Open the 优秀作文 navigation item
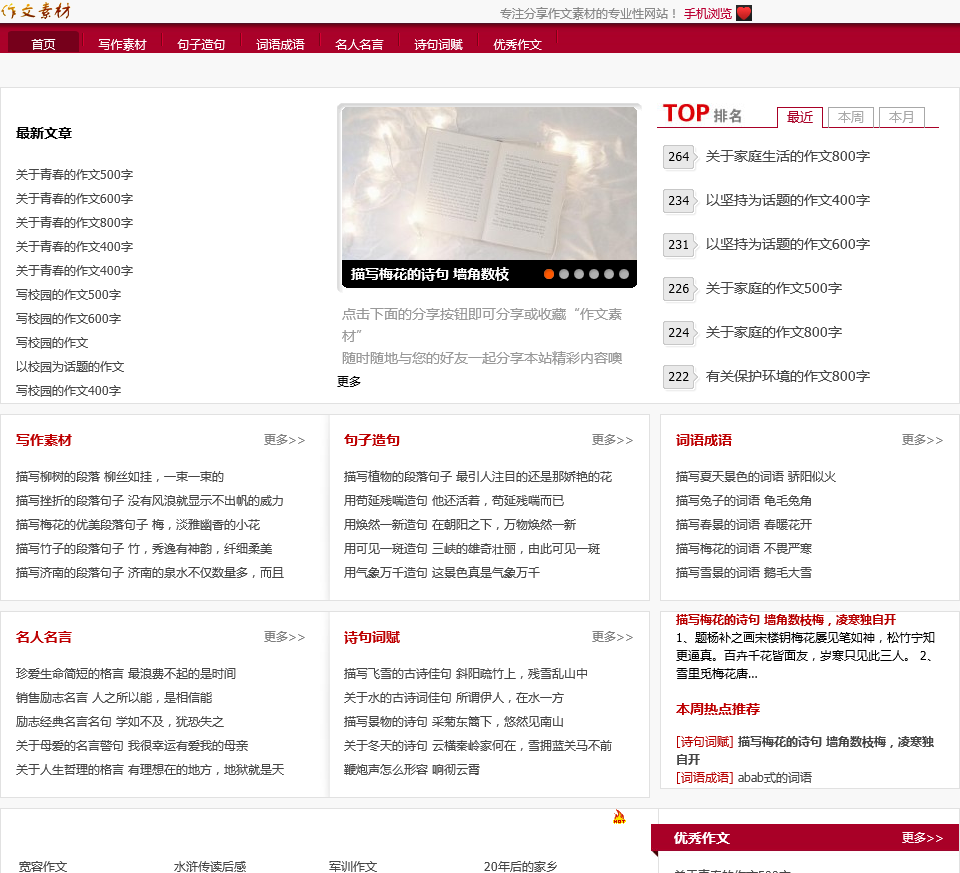Screen dimensions: 960x873 click(x=517, y=44)
